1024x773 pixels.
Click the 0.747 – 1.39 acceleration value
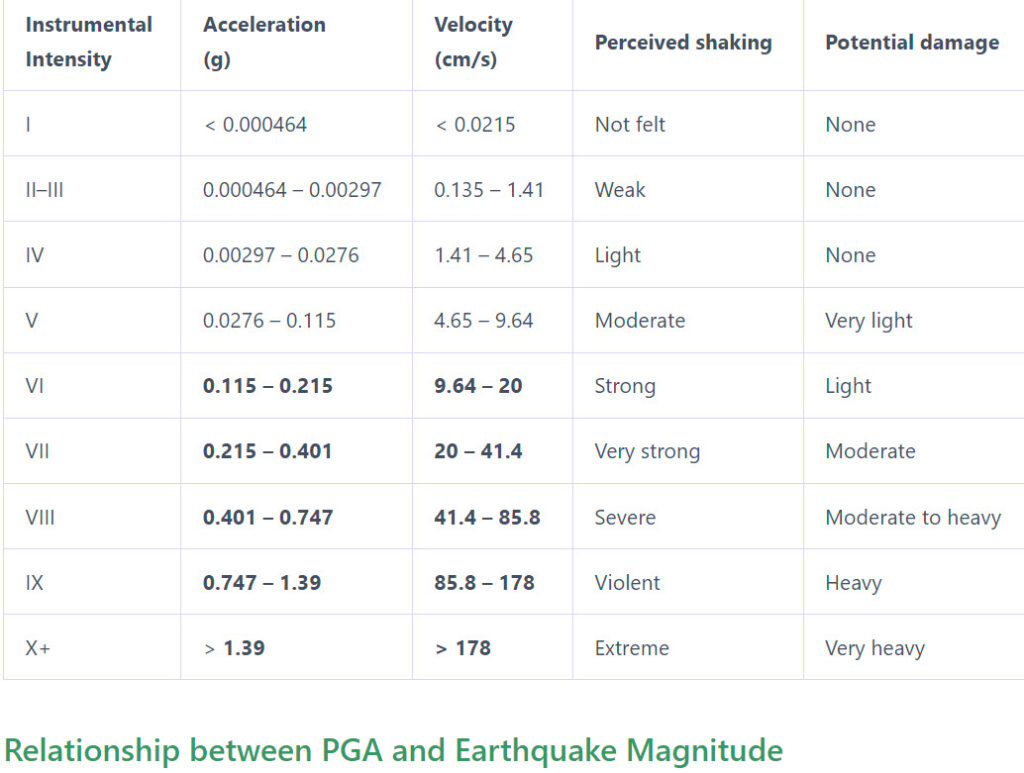coord(262,583)
